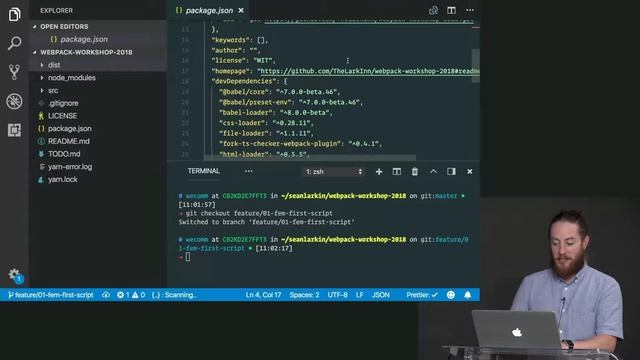Change end of line LF
This screenshot has width=640, height=360.
[360, 295]
